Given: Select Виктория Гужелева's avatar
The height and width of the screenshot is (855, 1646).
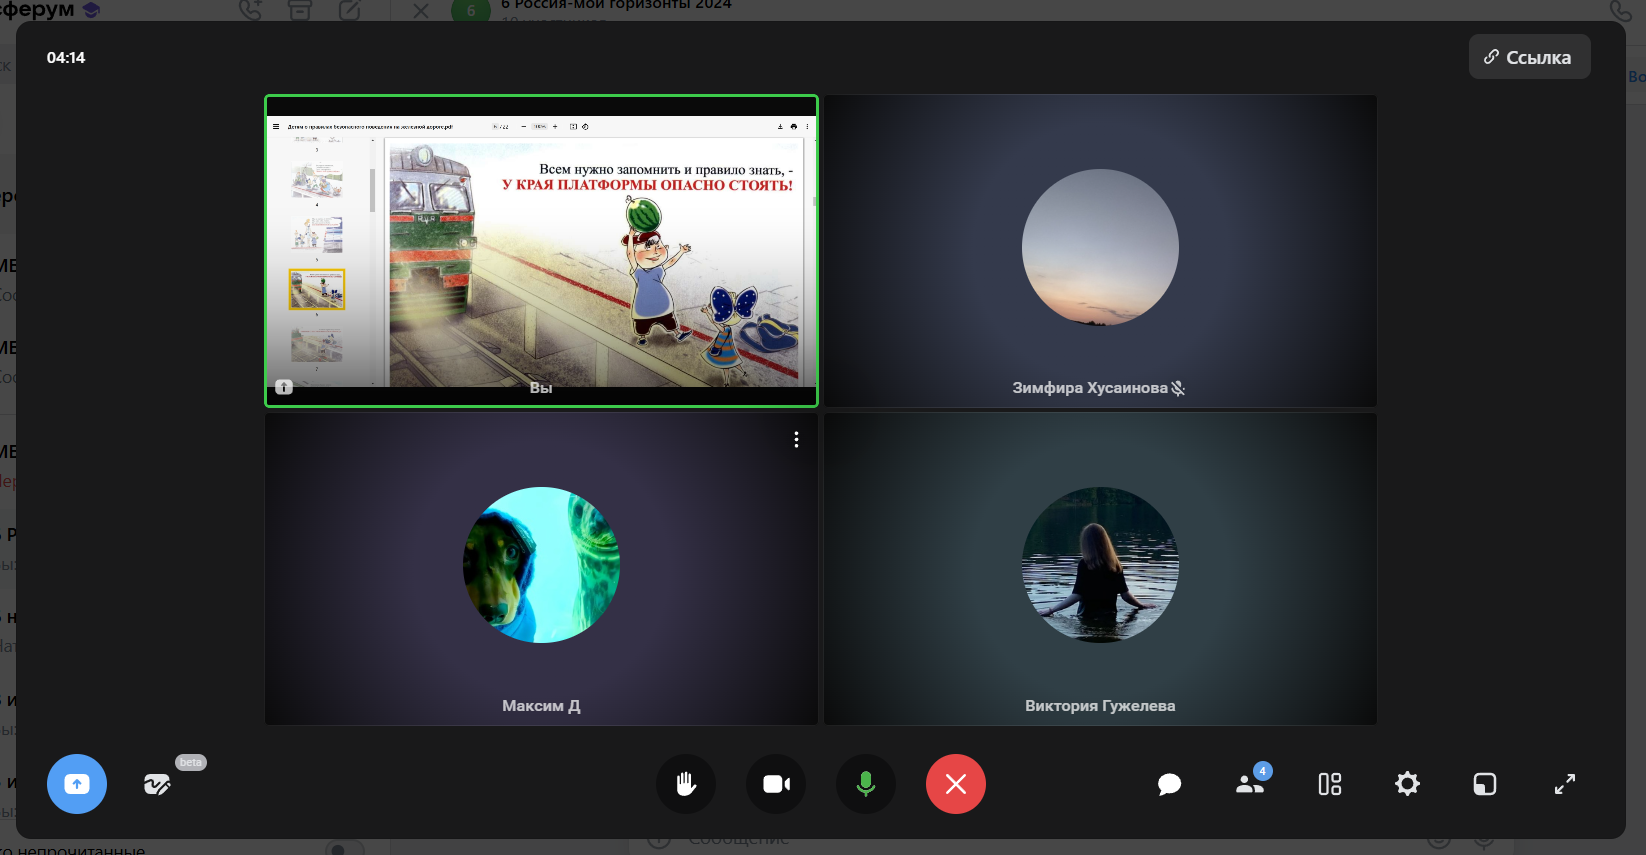Looking at the screenshot, I should tap(1100, 565).
